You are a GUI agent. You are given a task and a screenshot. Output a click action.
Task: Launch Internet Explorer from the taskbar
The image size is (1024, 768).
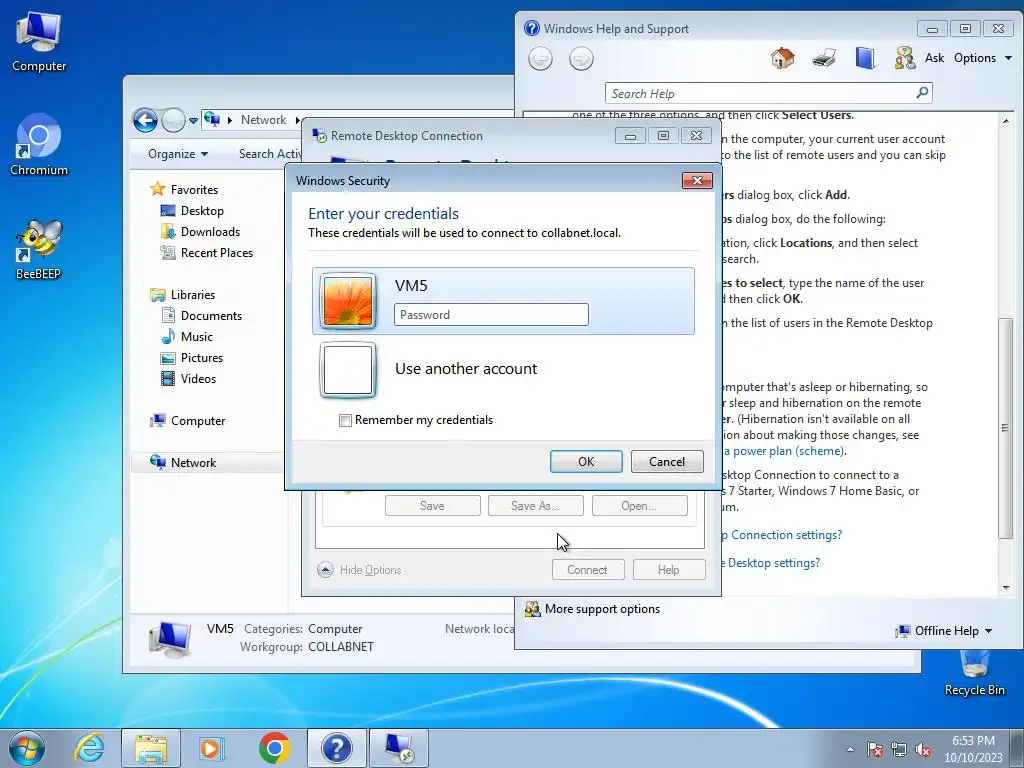(89, 748)
